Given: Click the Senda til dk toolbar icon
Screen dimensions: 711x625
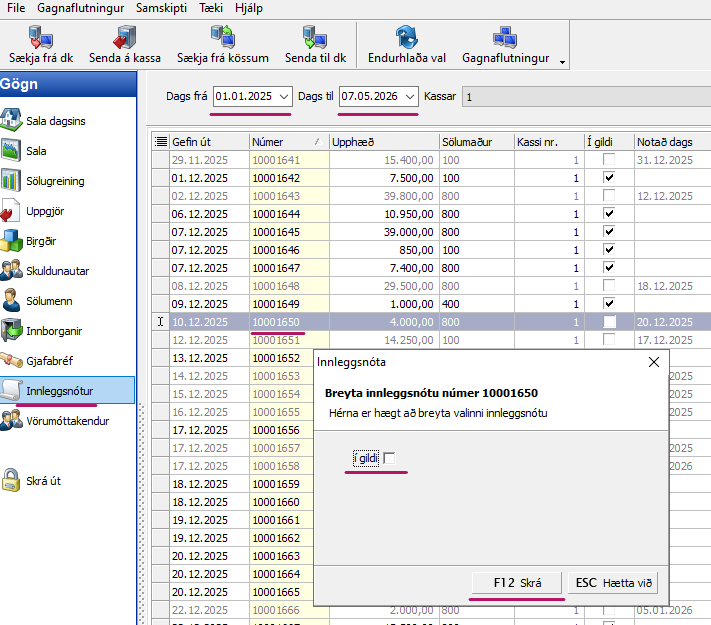Looking at the screenshot, I should click(x=314, y=38).
